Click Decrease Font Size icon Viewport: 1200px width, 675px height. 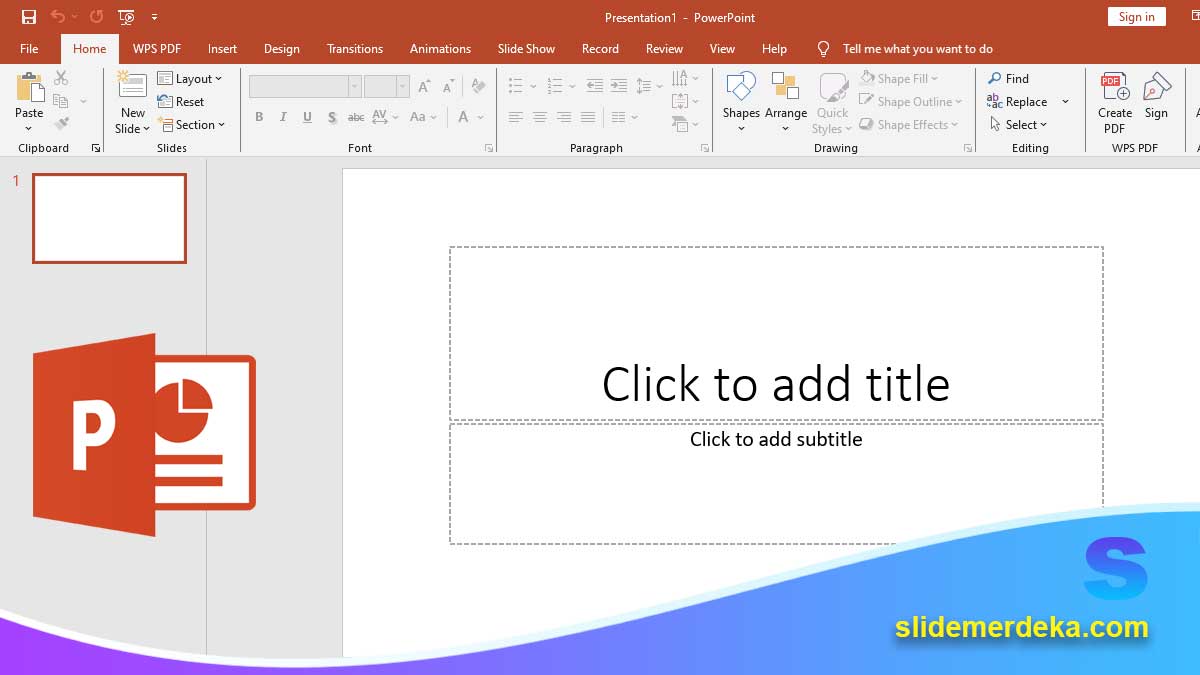pyautogui.click(x=446, y=87)
